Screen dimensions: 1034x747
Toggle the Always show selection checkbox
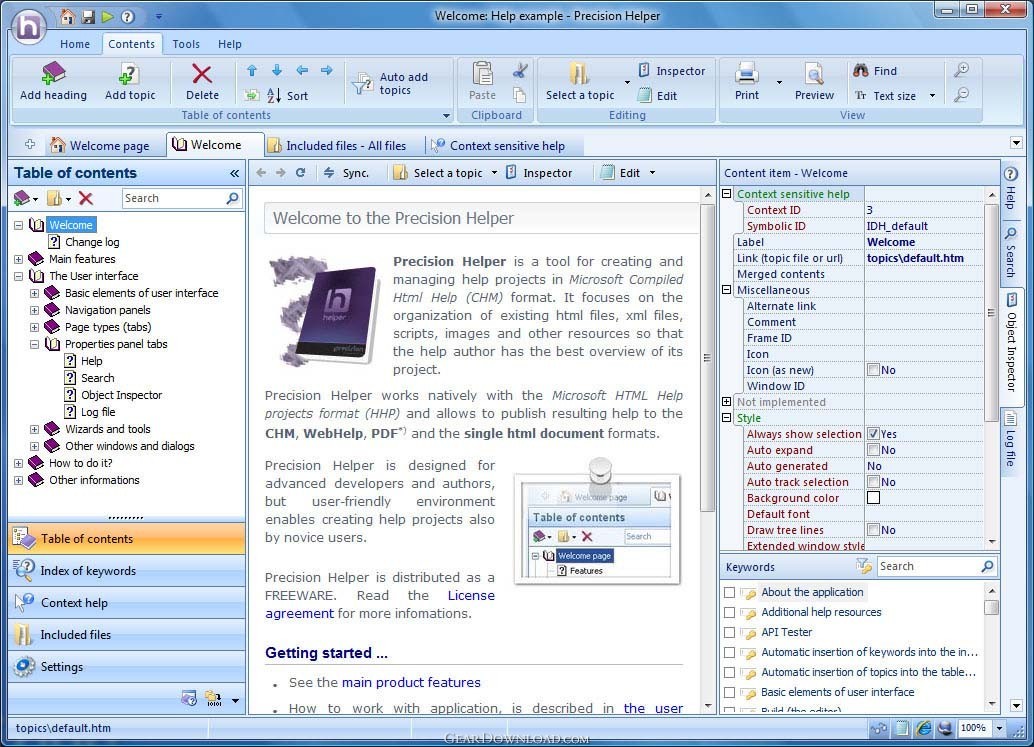click(873, 434)
